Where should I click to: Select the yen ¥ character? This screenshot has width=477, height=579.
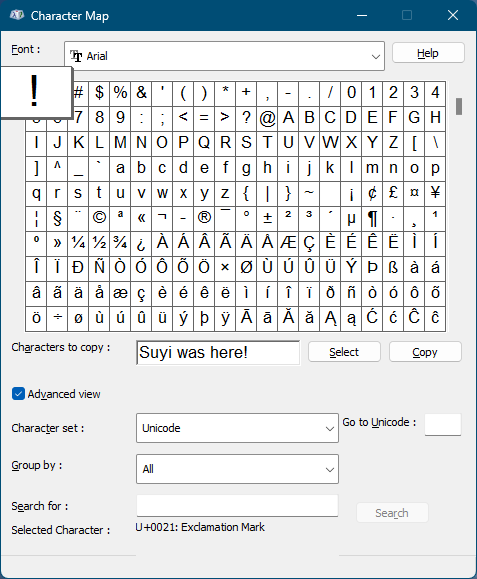[x=435, y=193]
